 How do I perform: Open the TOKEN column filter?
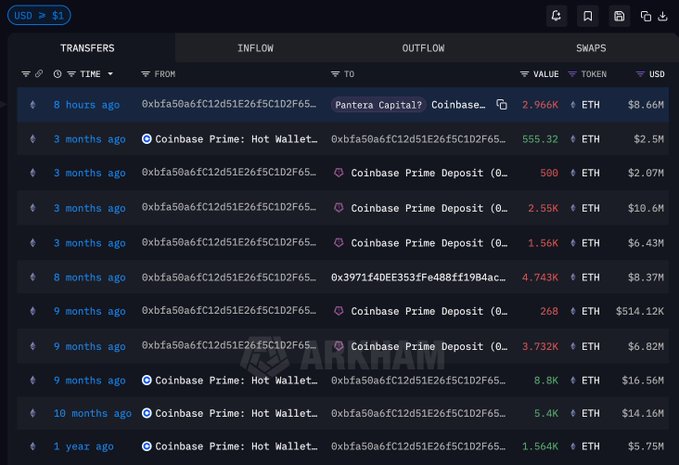(x=572, y=74)
